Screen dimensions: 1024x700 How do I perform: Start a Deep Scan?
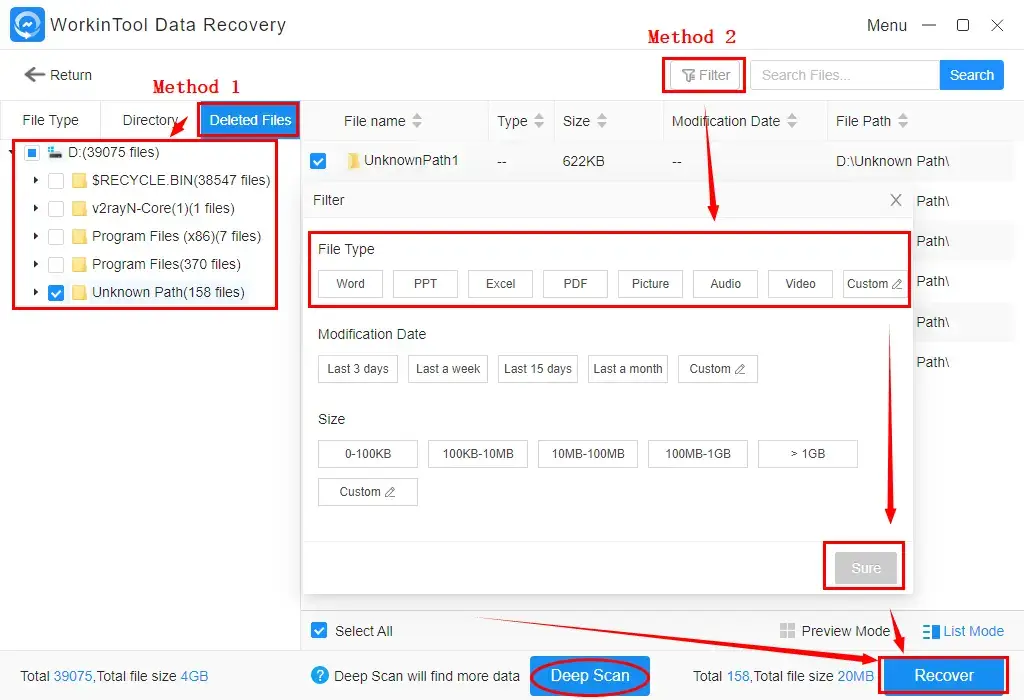pyautogui.click(x=590, y=676)
